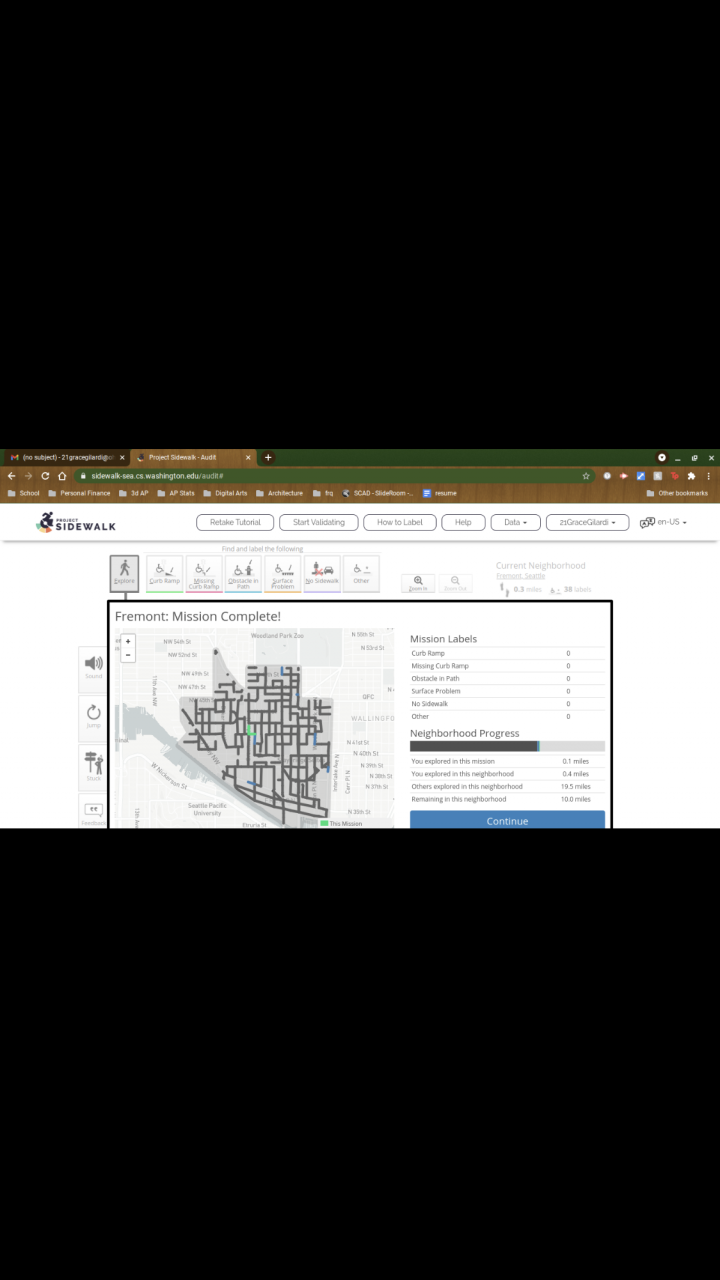The height and width of the screenshot is (1280, 720).
Task: Select the Surface Problem label tool
Action: (x=282, y=574)
